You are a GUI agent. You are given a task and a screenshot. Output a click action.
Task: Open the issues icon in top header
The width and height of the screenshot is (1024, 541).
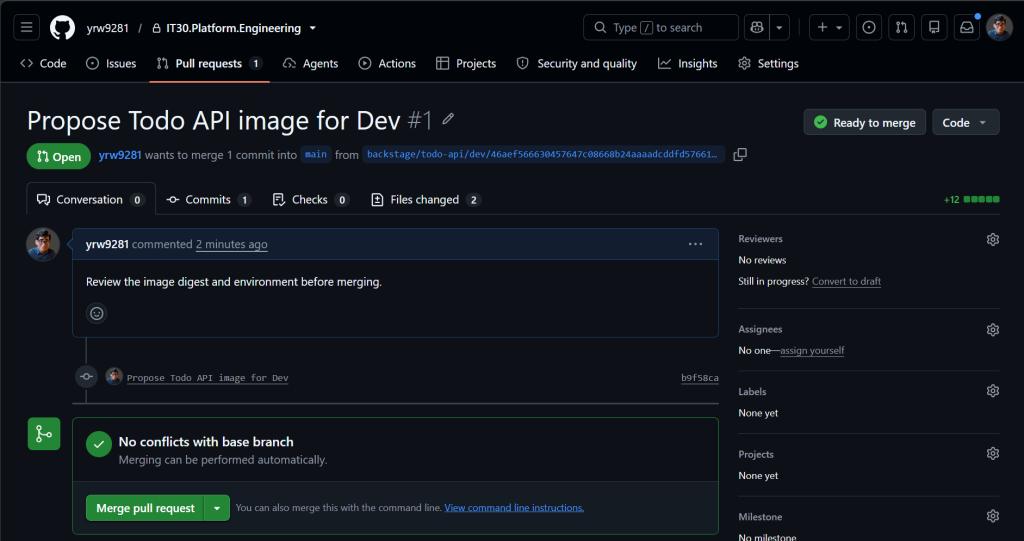(x=869, y=27)
